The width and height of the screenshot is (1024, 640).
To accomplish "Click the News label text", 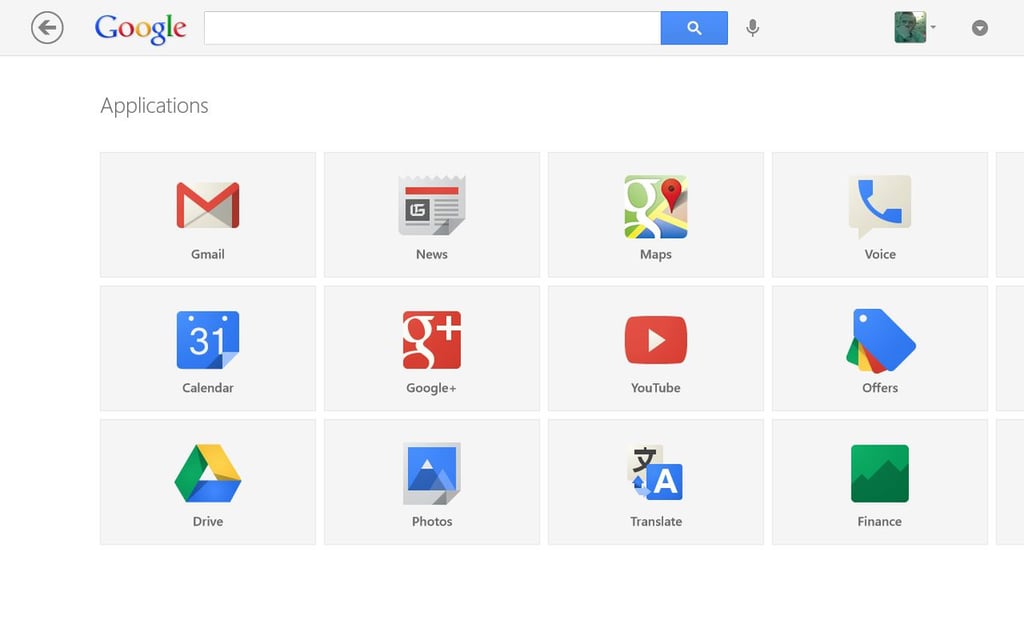I will [432, 255].
